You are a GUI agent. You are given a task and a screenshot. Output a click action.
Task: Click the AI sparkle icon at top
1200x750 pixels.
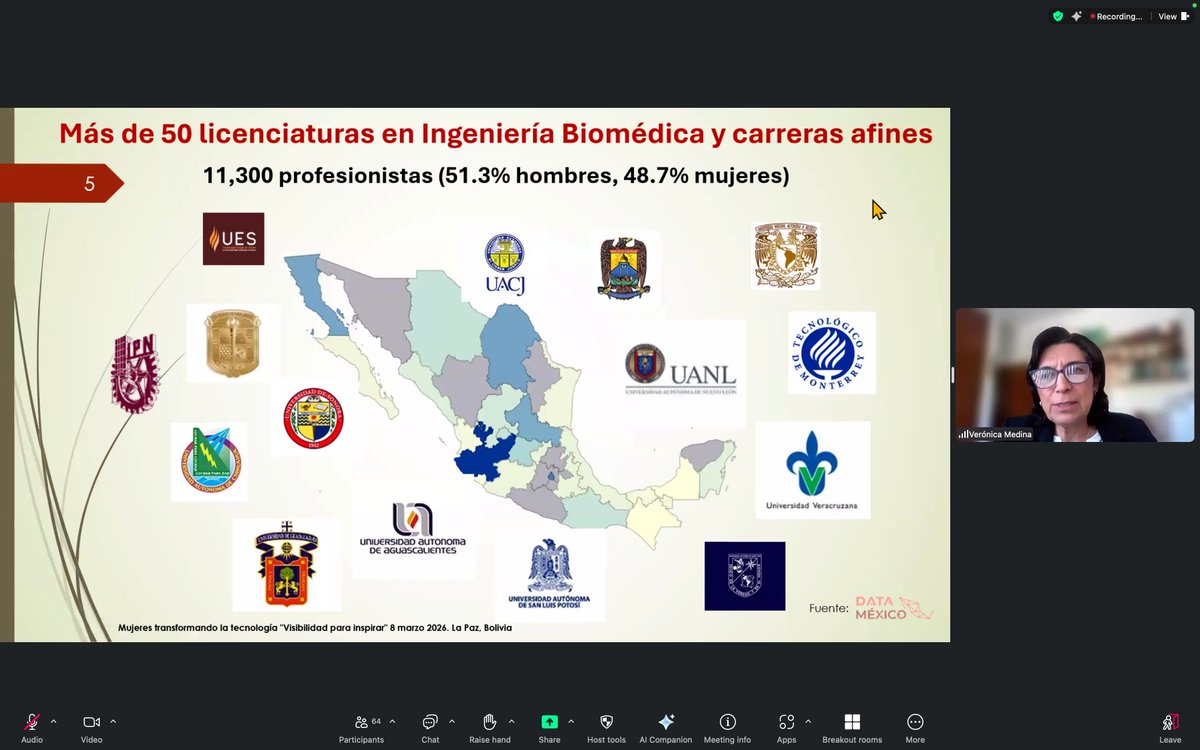tap(1076, 16)
